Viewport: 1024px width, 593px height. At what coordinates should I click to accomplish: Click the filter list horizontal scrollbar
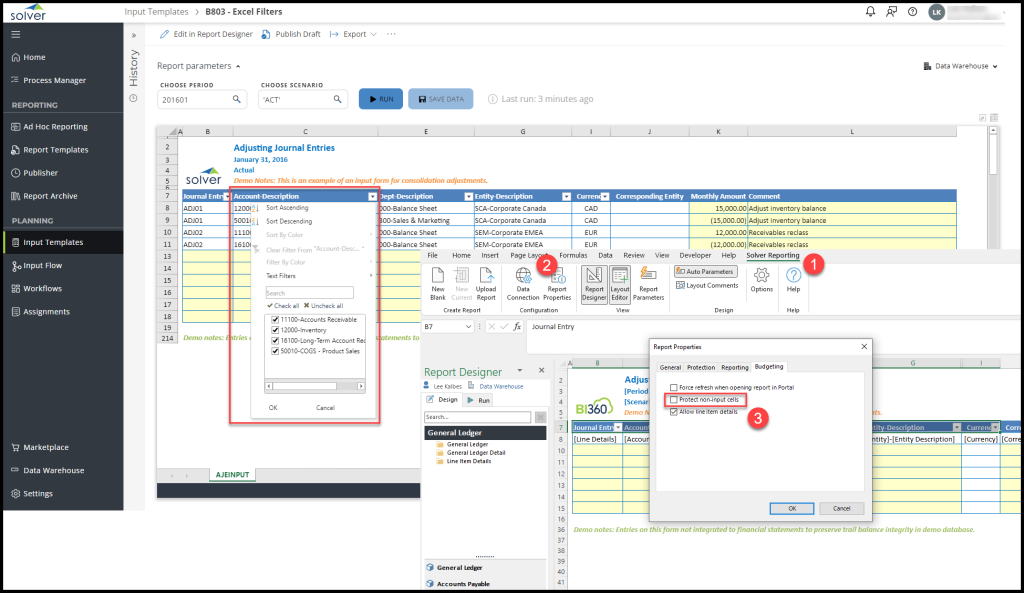click(315, 386)
